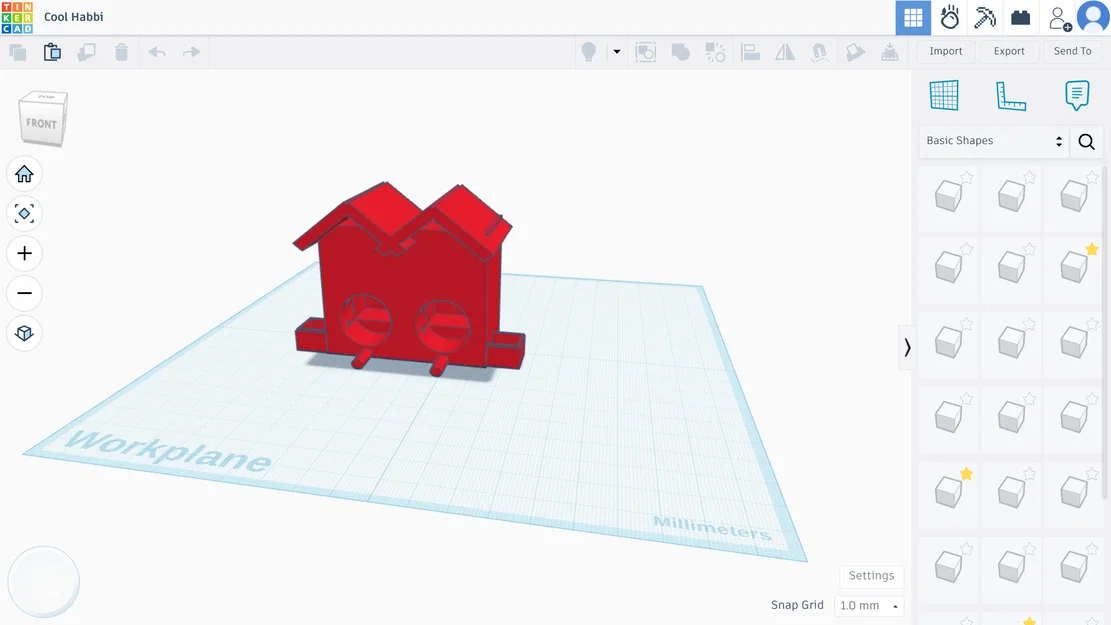Open the user profile avatar
Screen dimensions: 1111x625
[x=1093, y=17]
